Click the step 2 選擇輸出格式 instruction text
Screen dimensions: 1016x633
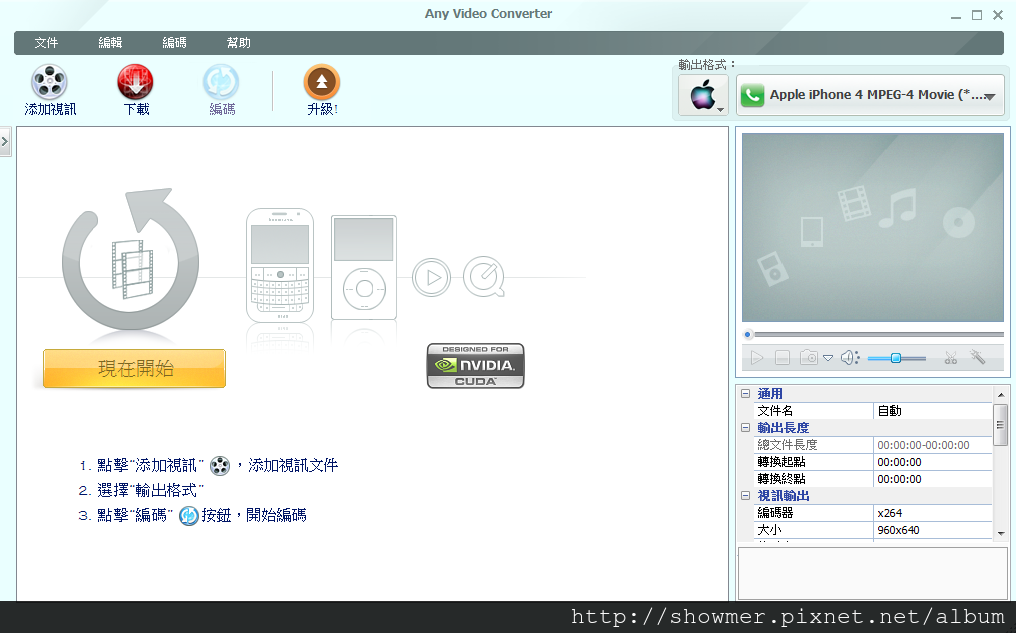tap(150, 490)
